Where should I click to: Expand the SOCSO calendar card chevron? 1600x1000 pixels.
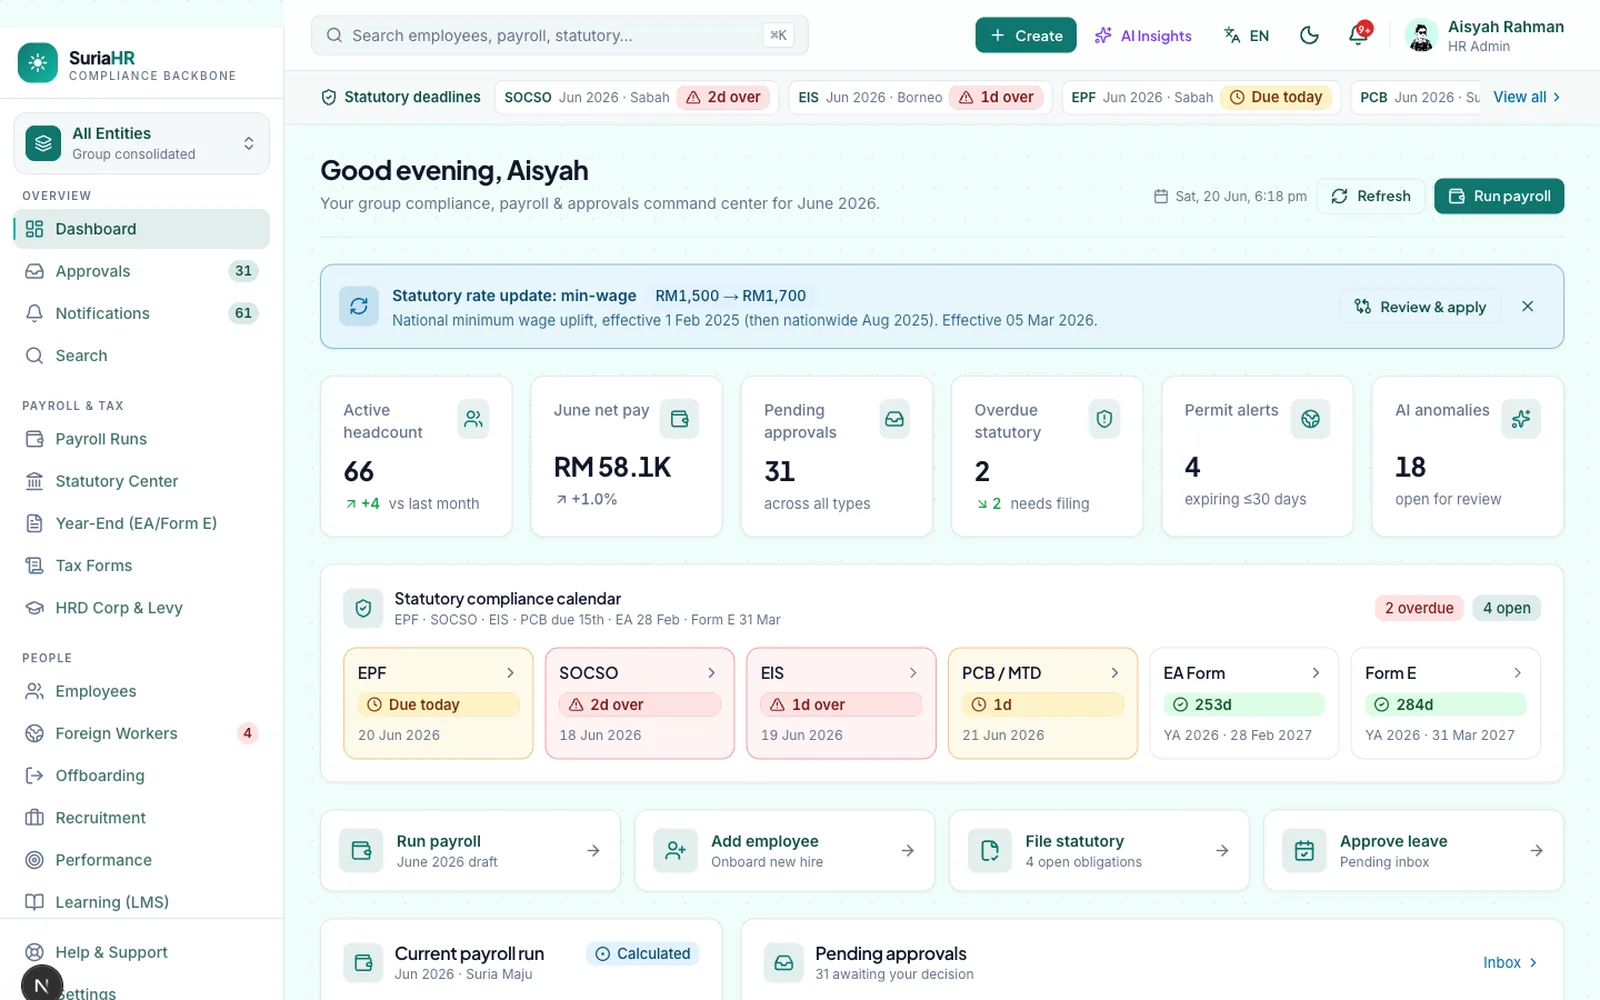pyautogui.click(x=711, y=673)
